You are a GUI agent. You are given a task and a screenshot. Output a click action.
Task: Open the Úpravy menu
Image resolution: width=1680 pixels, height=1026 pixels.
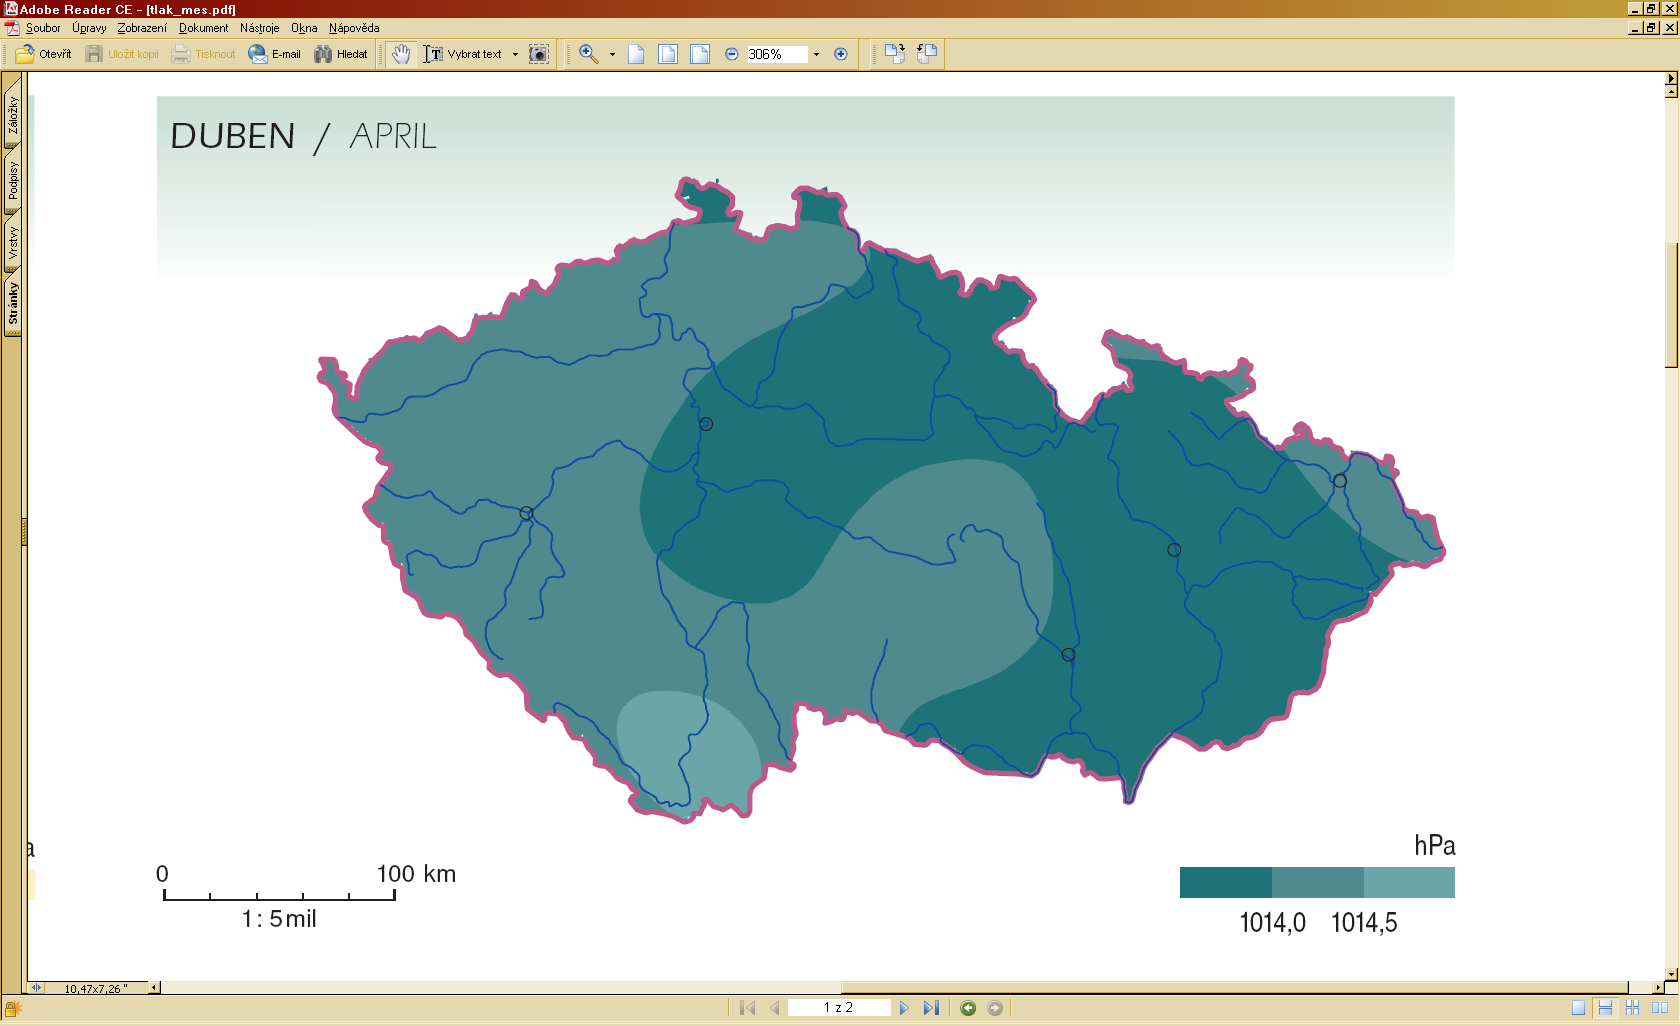pos(89,28)
